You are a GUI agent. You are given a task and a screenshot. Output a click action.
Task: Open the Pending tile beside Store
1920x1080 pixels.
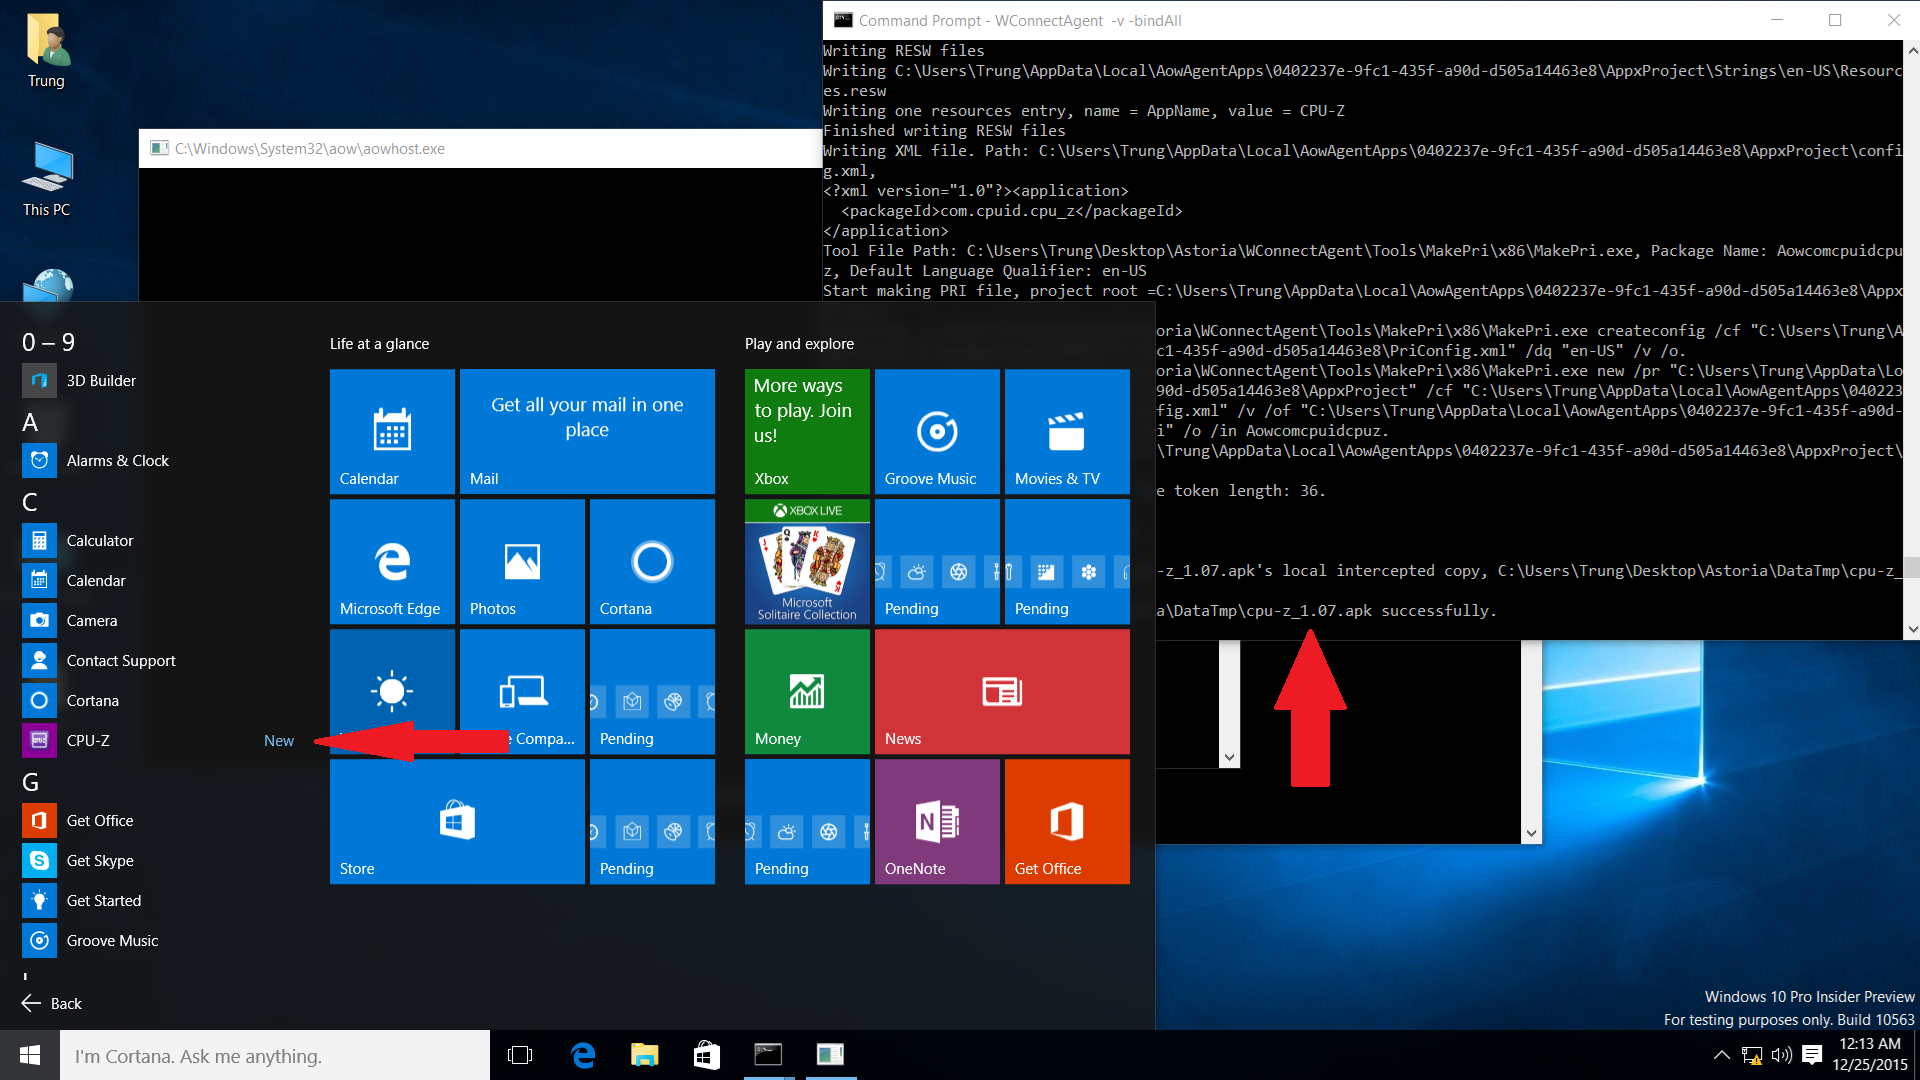(652, 821)
